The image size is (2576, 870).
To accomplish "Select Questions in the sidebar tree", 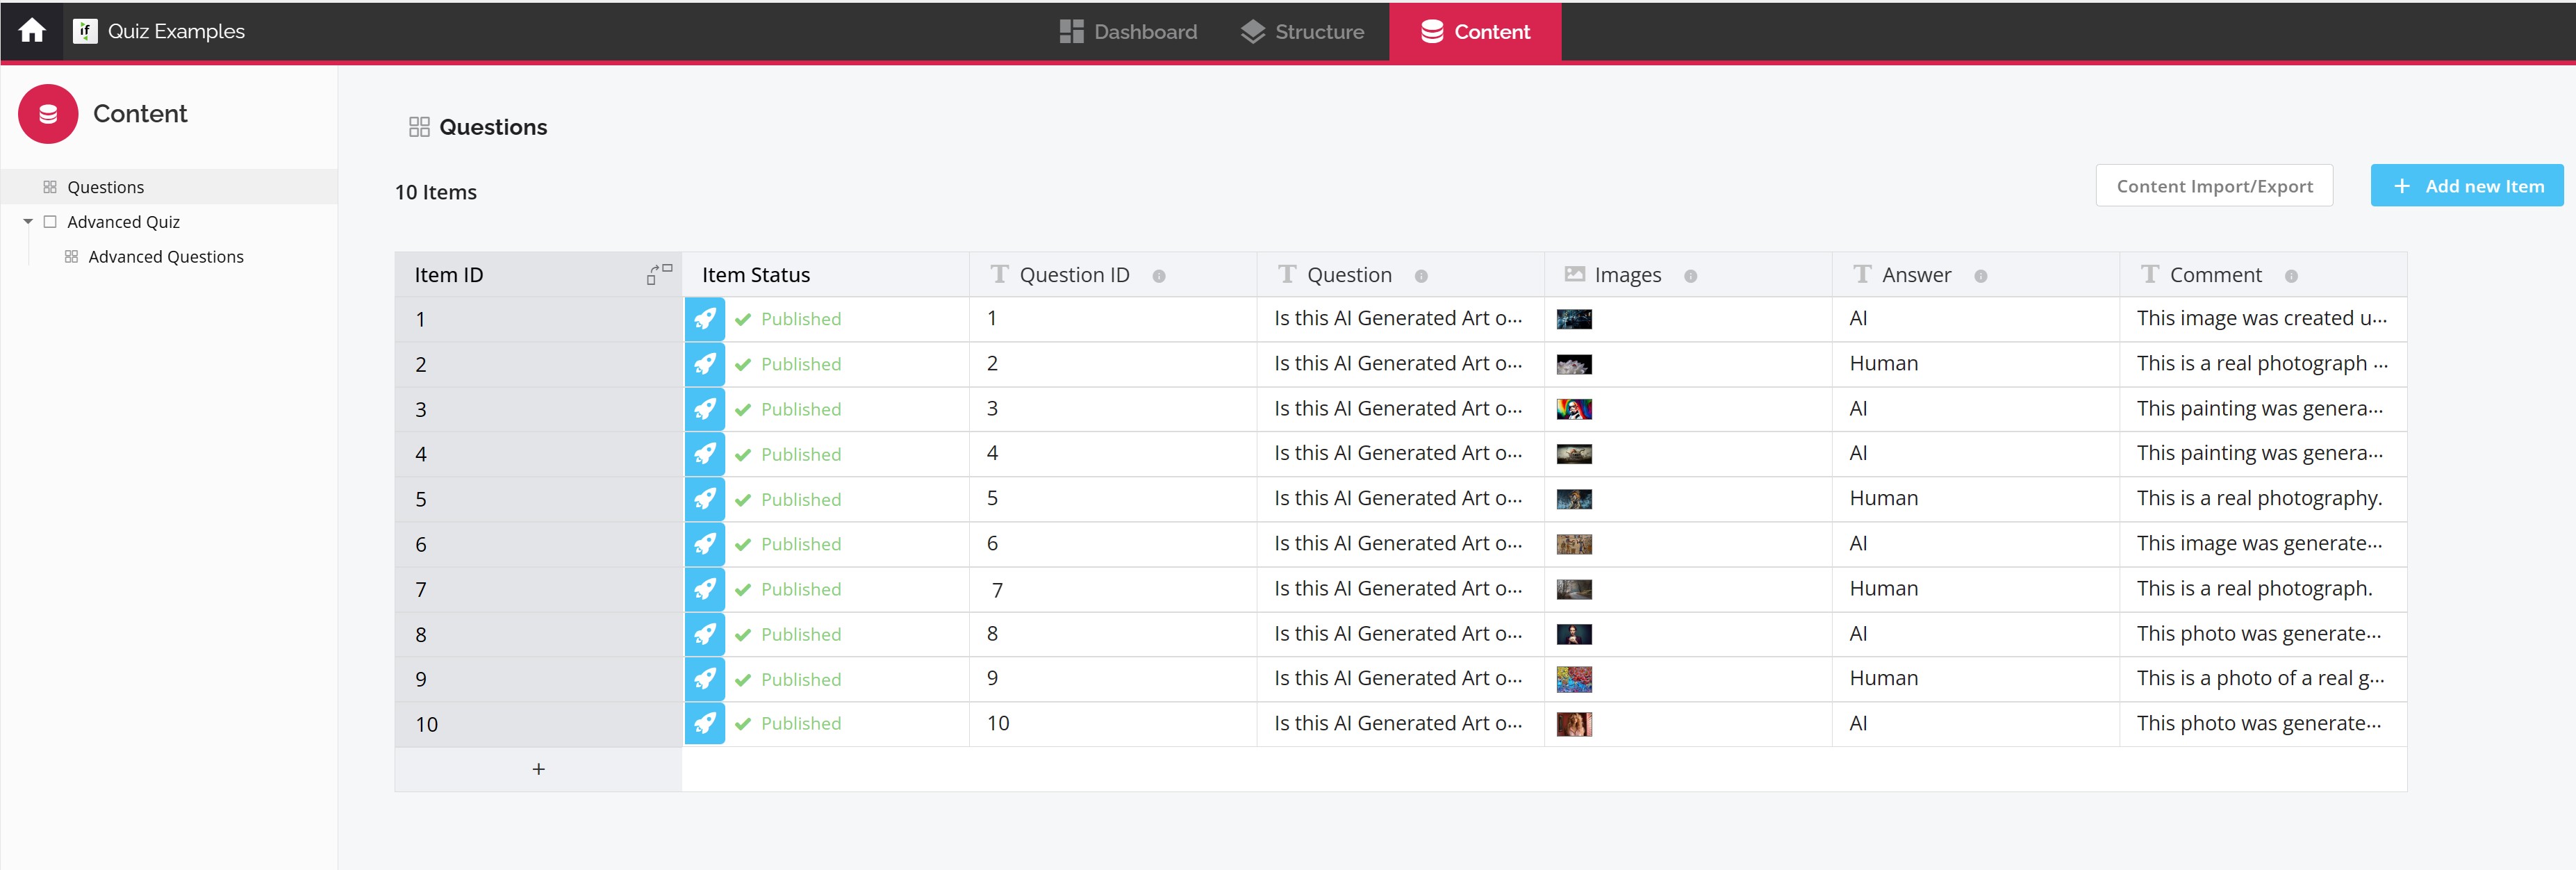I will 105,187.
